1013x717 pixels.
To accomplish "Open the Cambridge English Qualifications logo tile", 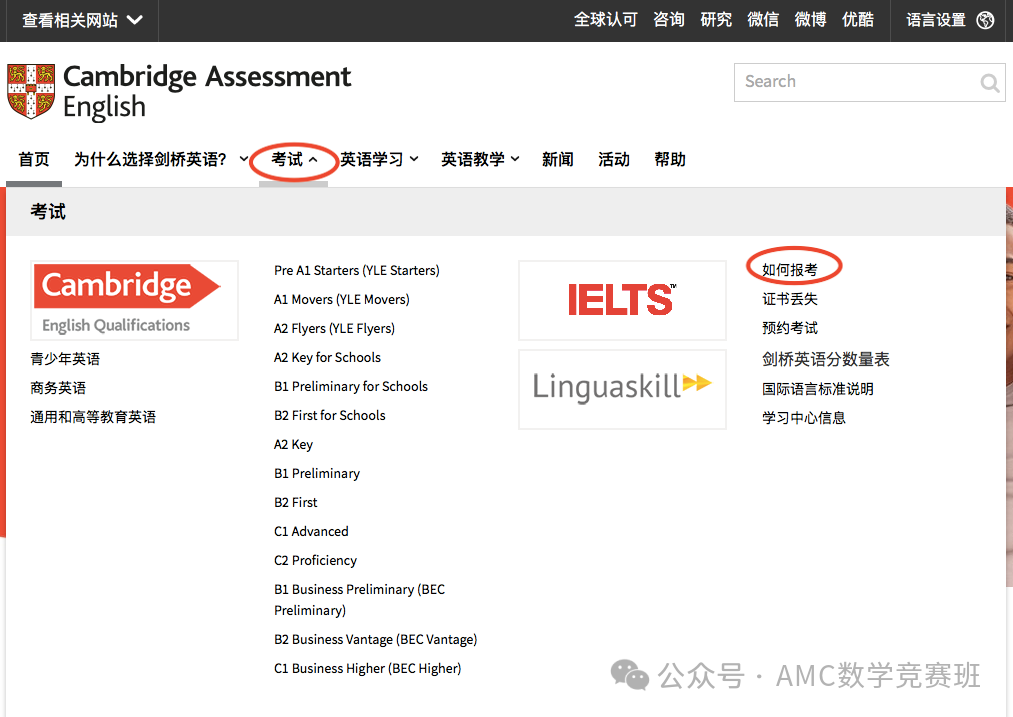I will [134, 300].
